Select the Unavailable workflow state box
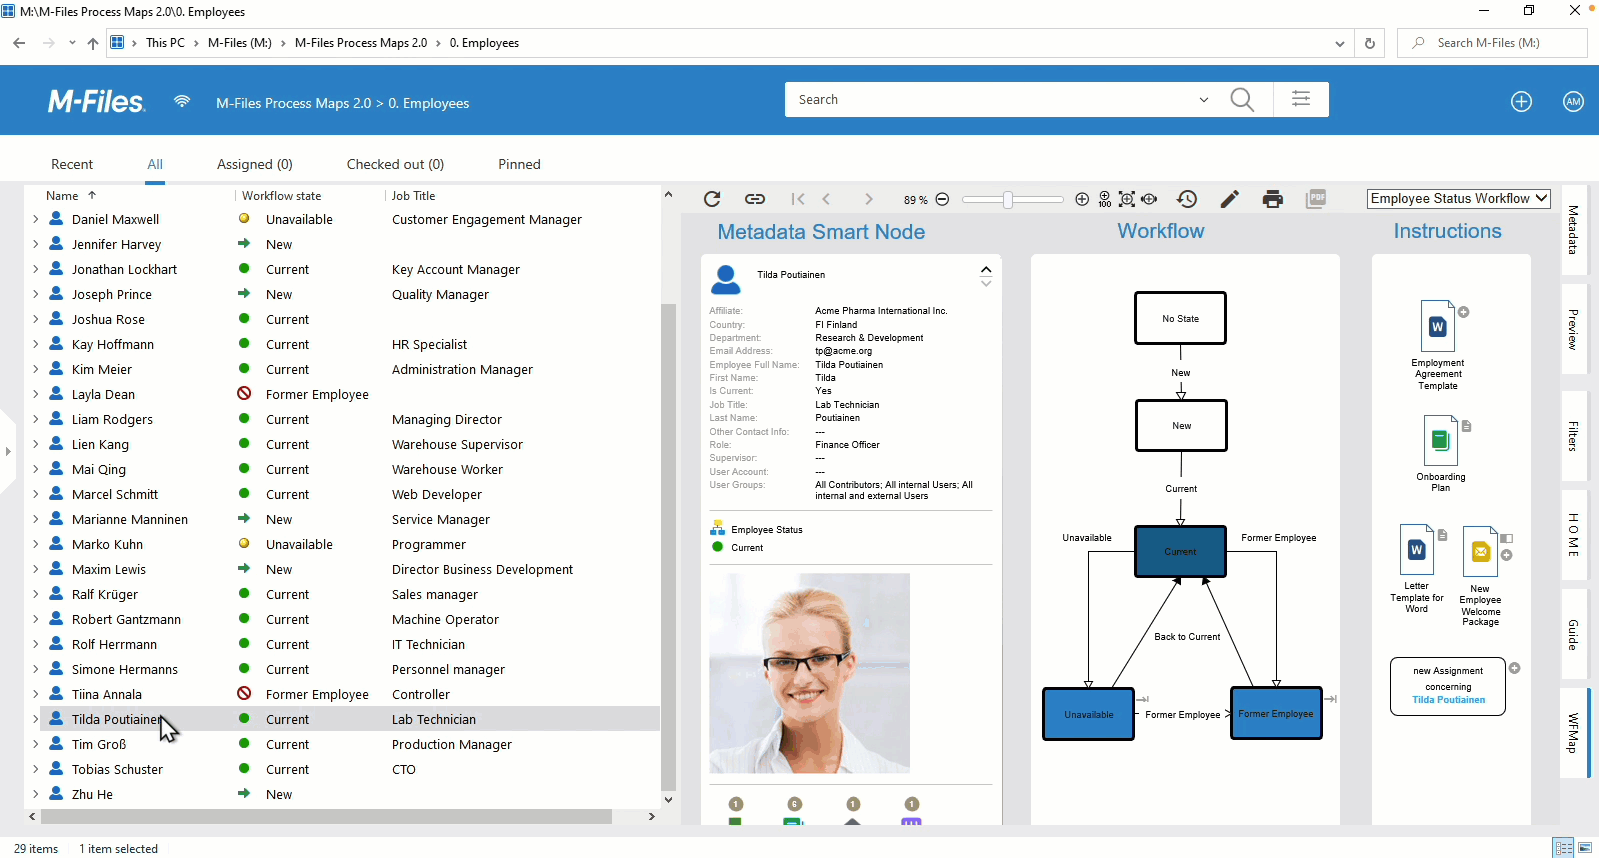Image resolution: width=1599 pixels, height=858 pixels. point(1088,714)
